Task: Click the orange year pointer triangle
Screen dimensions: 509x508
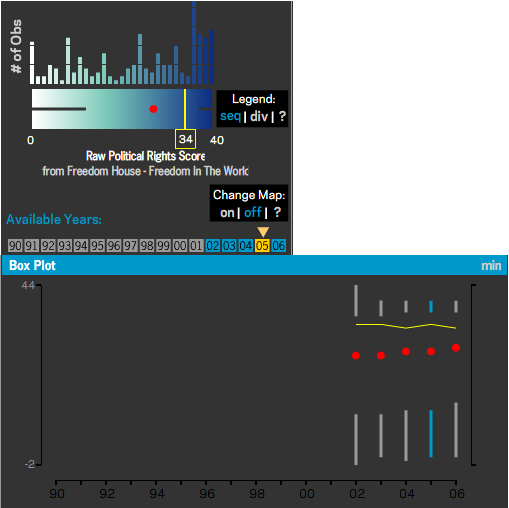Action: click(x=263, y=231)
